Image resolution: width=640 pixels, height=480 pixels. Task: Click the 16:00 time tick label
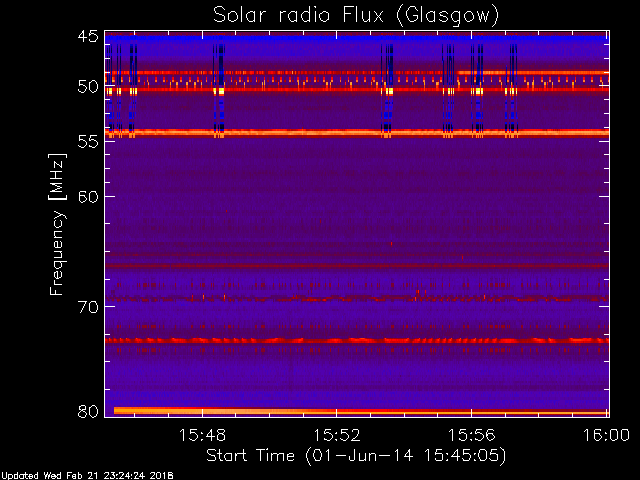tap(606, 435)
